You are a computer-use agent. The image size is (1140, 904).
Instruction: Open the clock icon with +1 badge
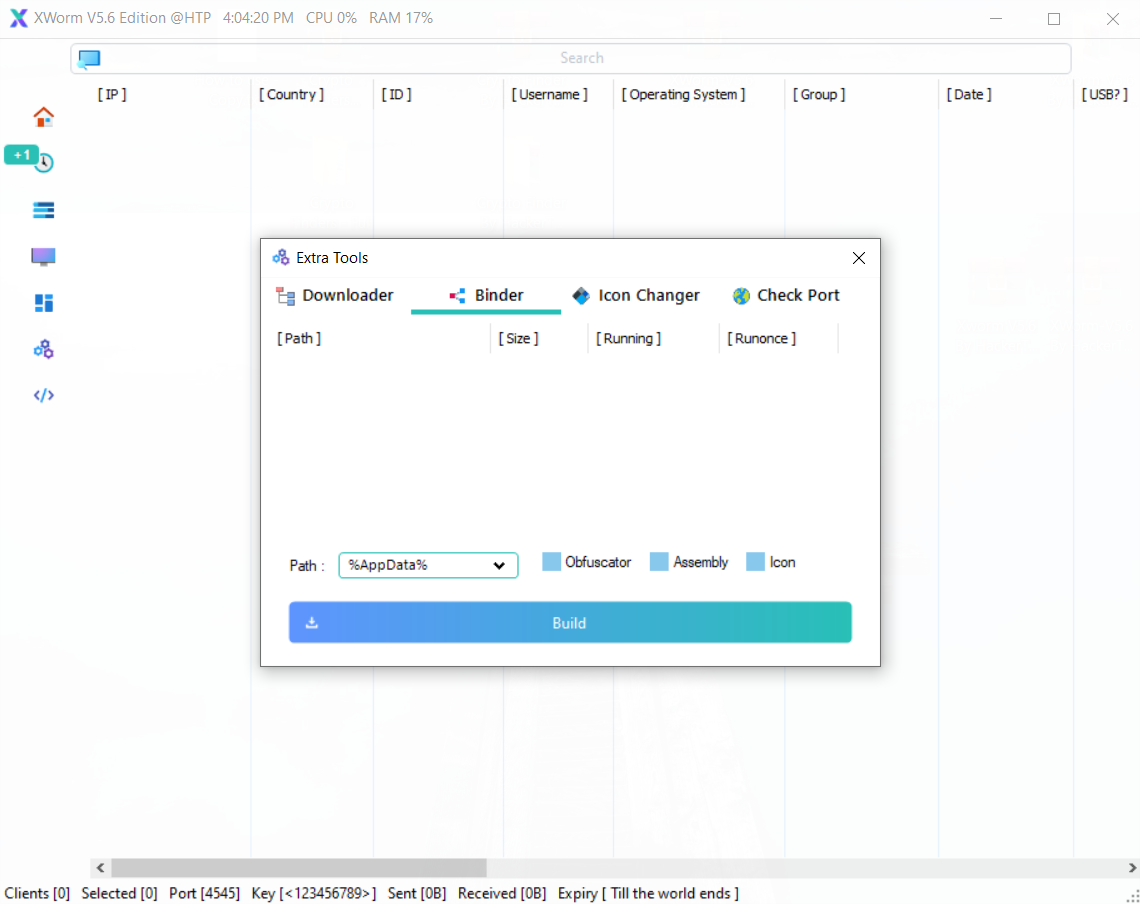pyautogui.click(x=43, y=162)
